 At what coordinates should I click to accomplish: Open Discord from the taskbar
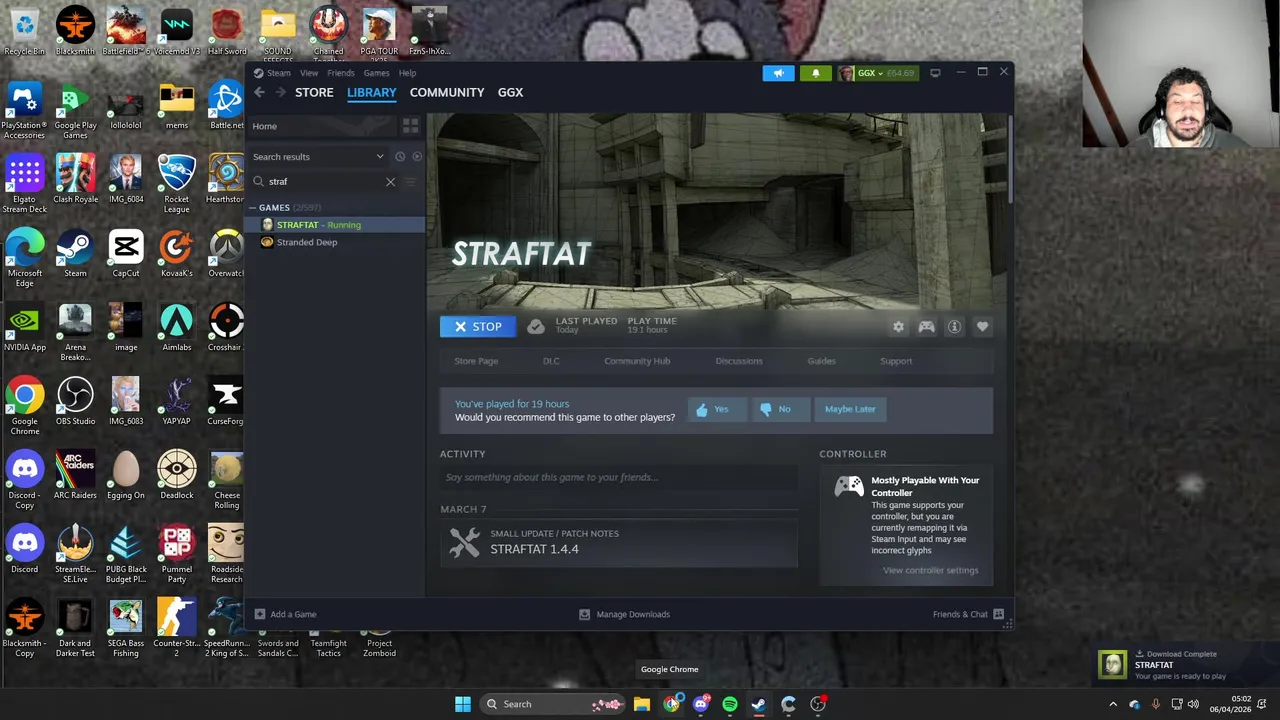point(701,704)
